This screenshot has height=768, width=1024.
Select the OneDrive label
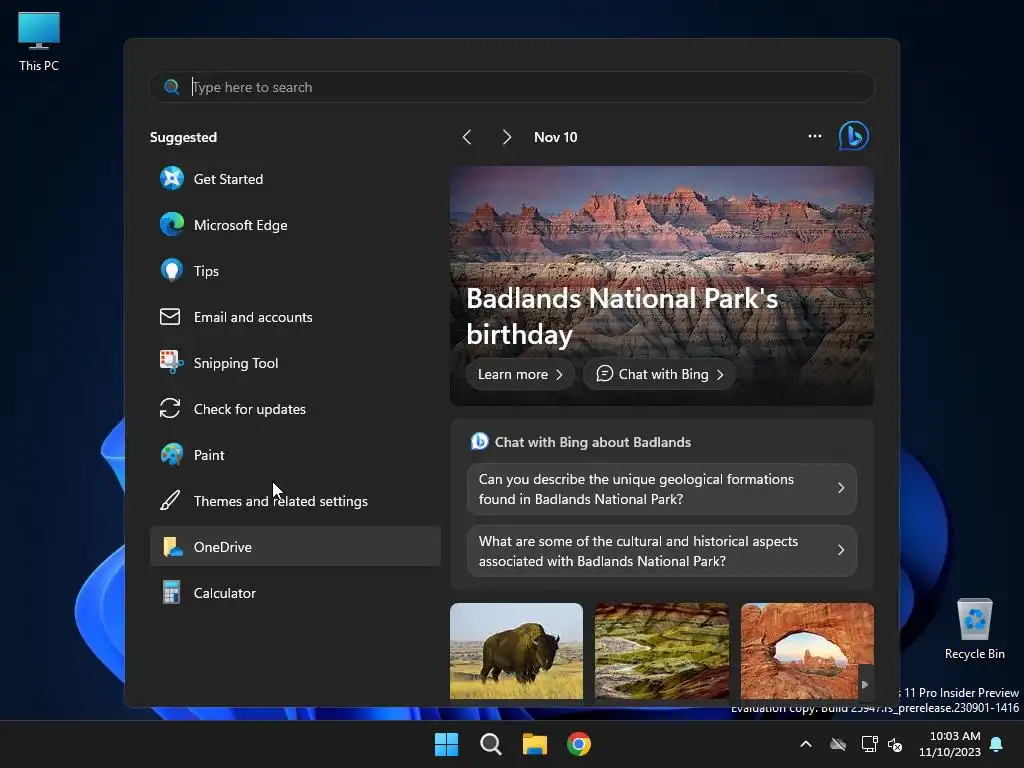pos(223,547)
